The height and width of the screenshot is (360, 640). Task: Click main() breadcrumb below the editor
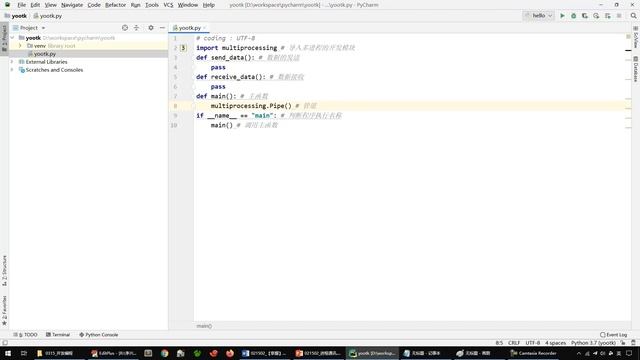(204, 326)
